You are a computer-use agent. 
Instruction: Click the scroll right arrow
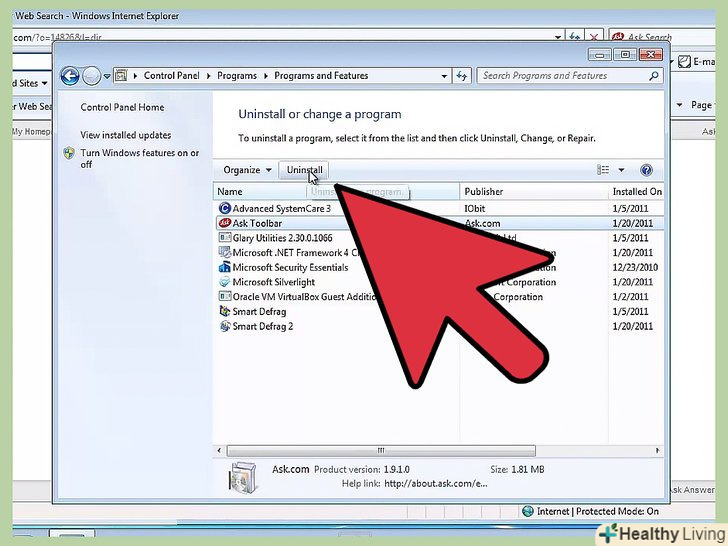coord(657,450)
